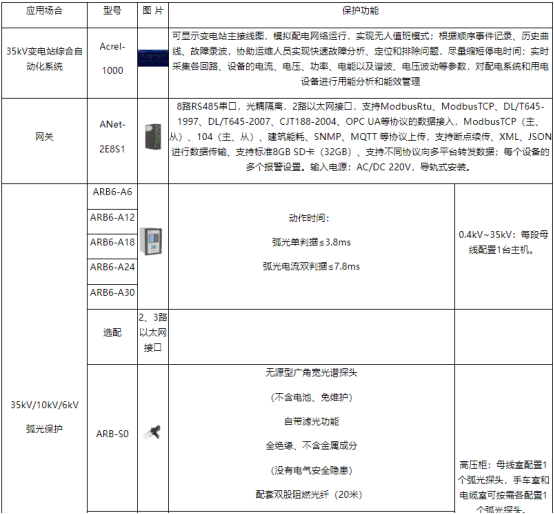The image size is (554, 514).
Task: Select the ARB6-A18 model cell
Action: [x=112, y=246]
